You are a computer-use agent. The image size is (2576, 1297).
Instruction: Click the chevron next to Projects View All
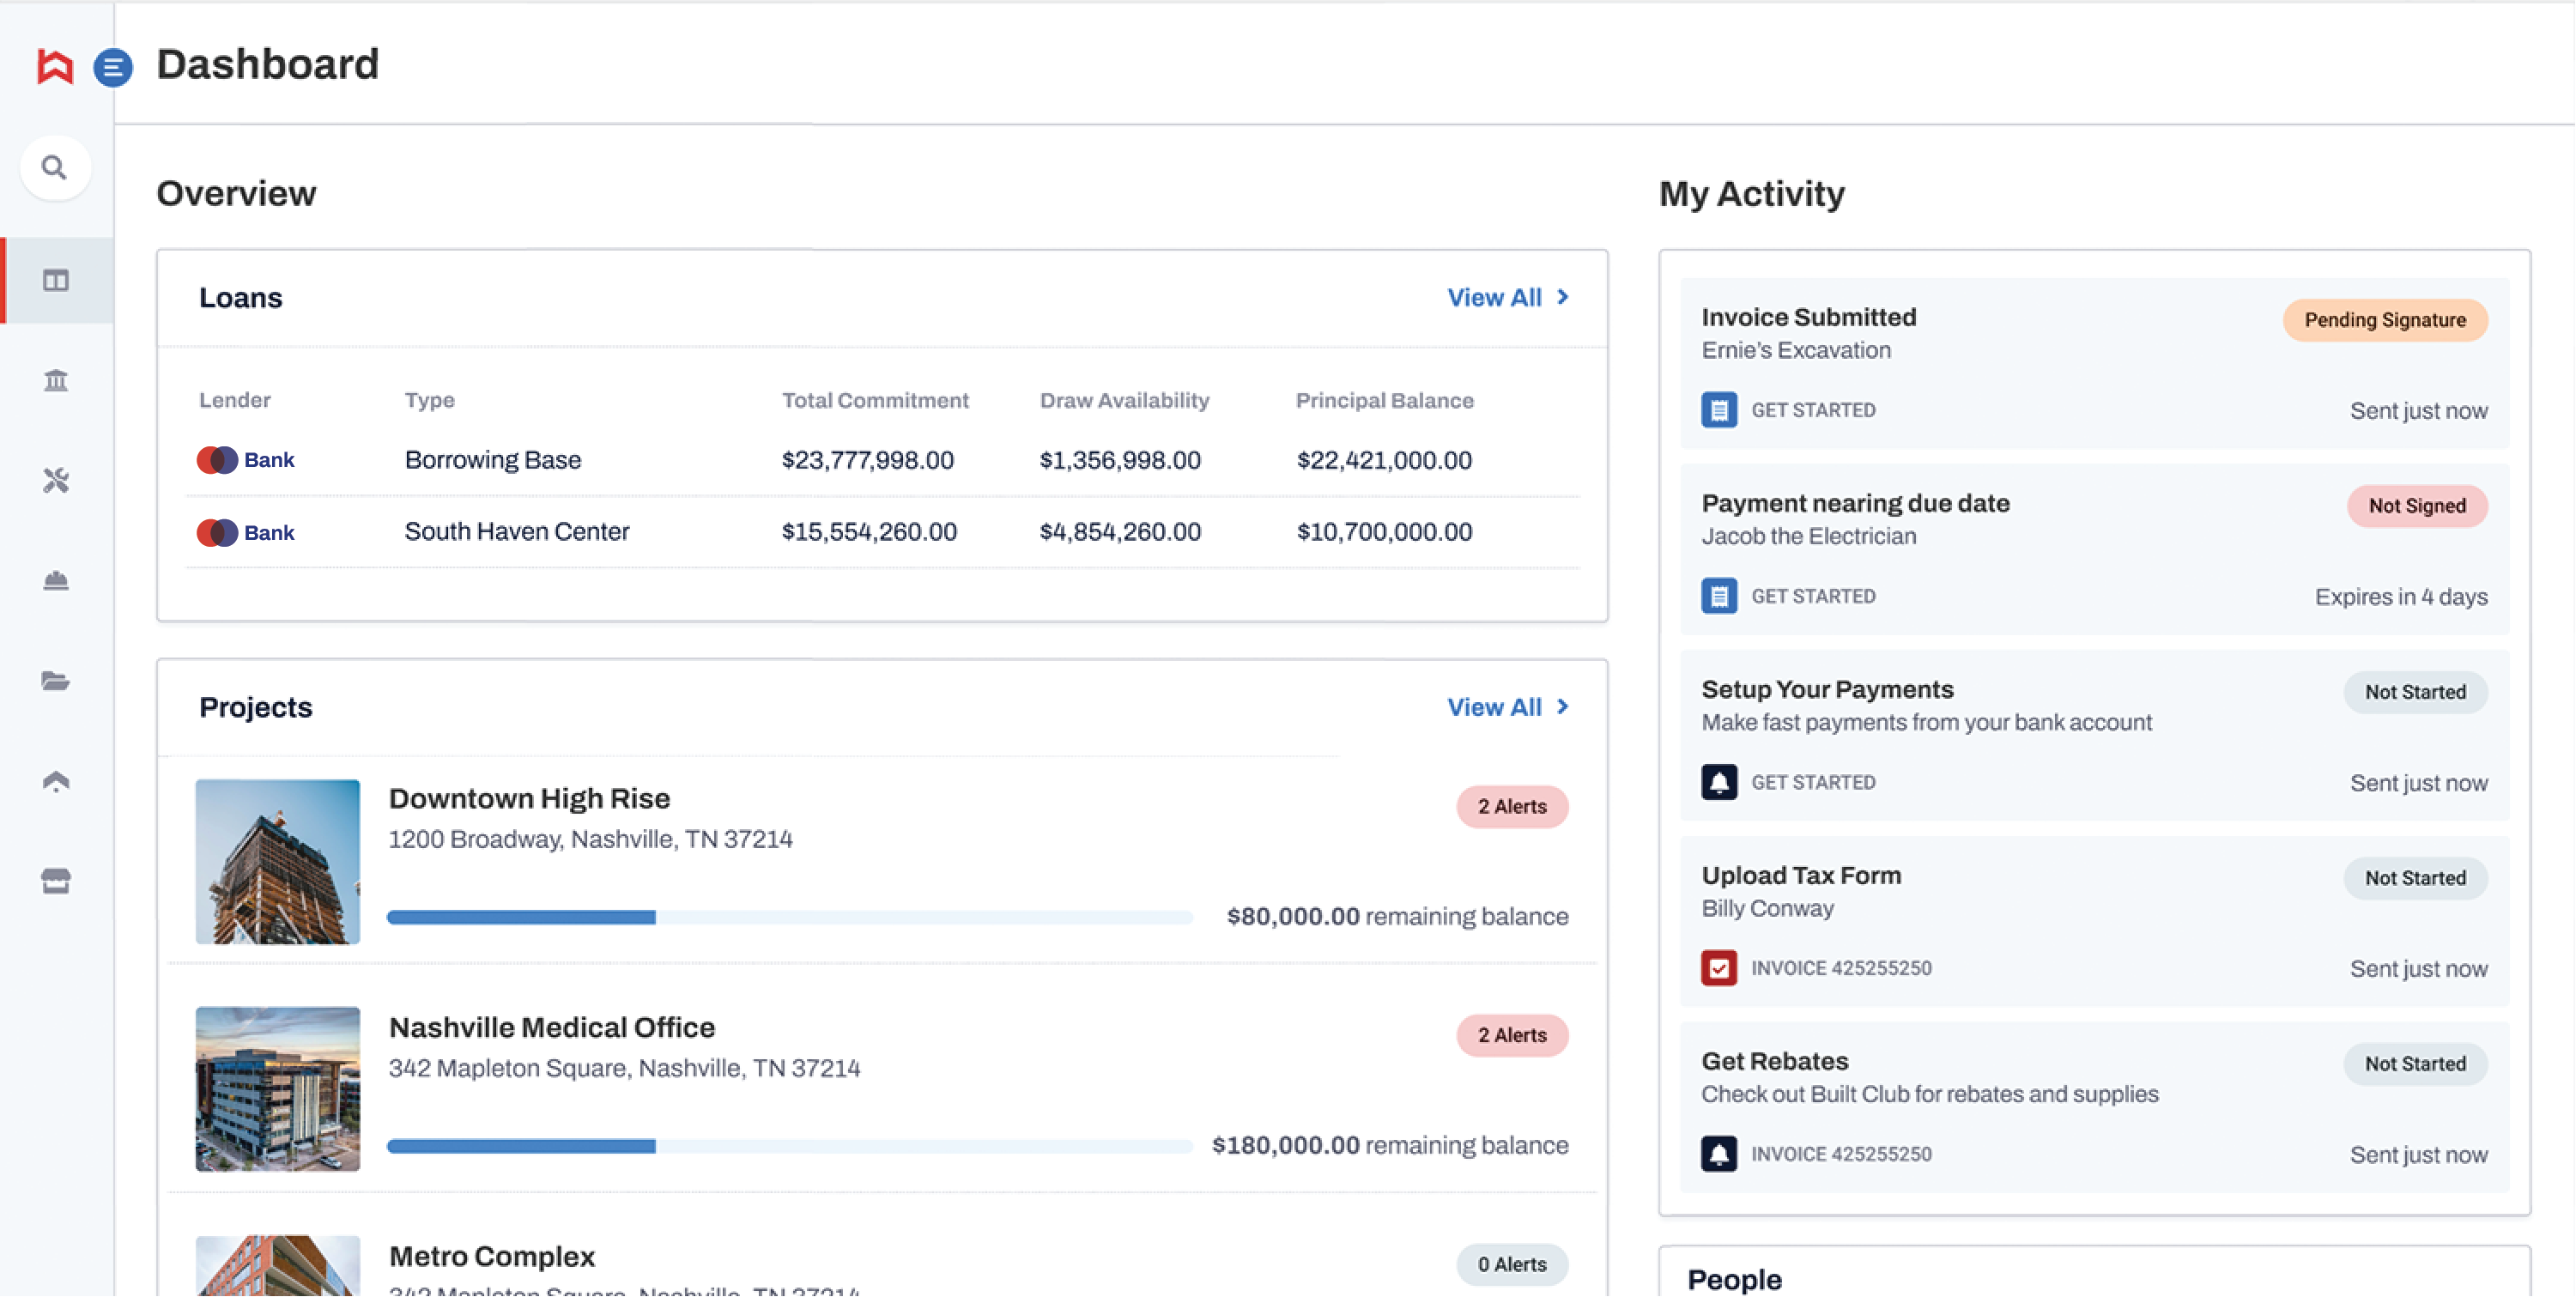click(1563, 707)
